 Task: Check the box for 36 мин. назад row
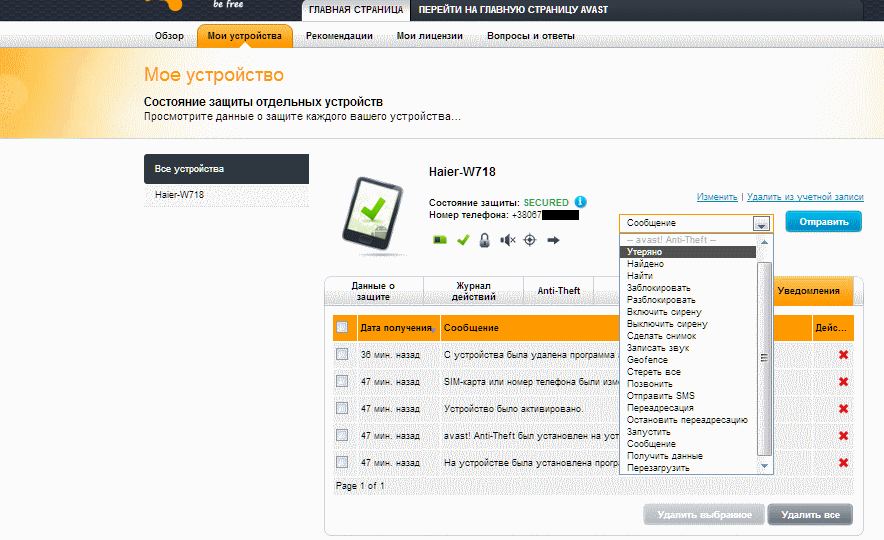pyautogui.click(x=342, y=355)
